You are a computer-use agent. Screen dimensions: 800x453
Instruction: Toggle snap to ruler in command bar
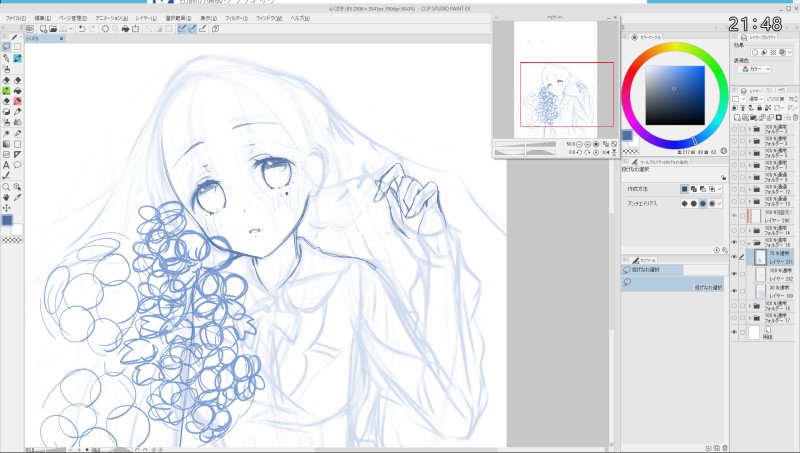182,29
